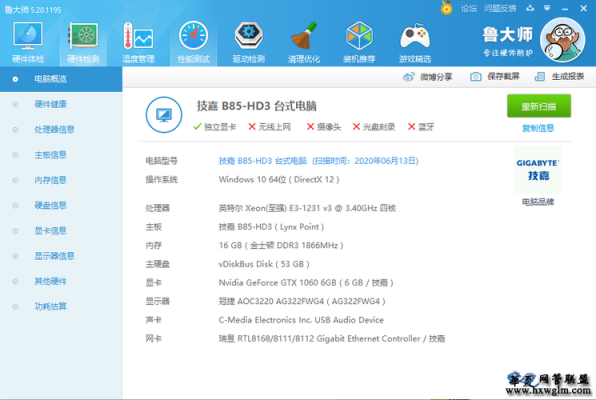Click the camera icon for 保存截屏
Screen dimensions: 596x400
pyautogui.click(x=476, y=77)
